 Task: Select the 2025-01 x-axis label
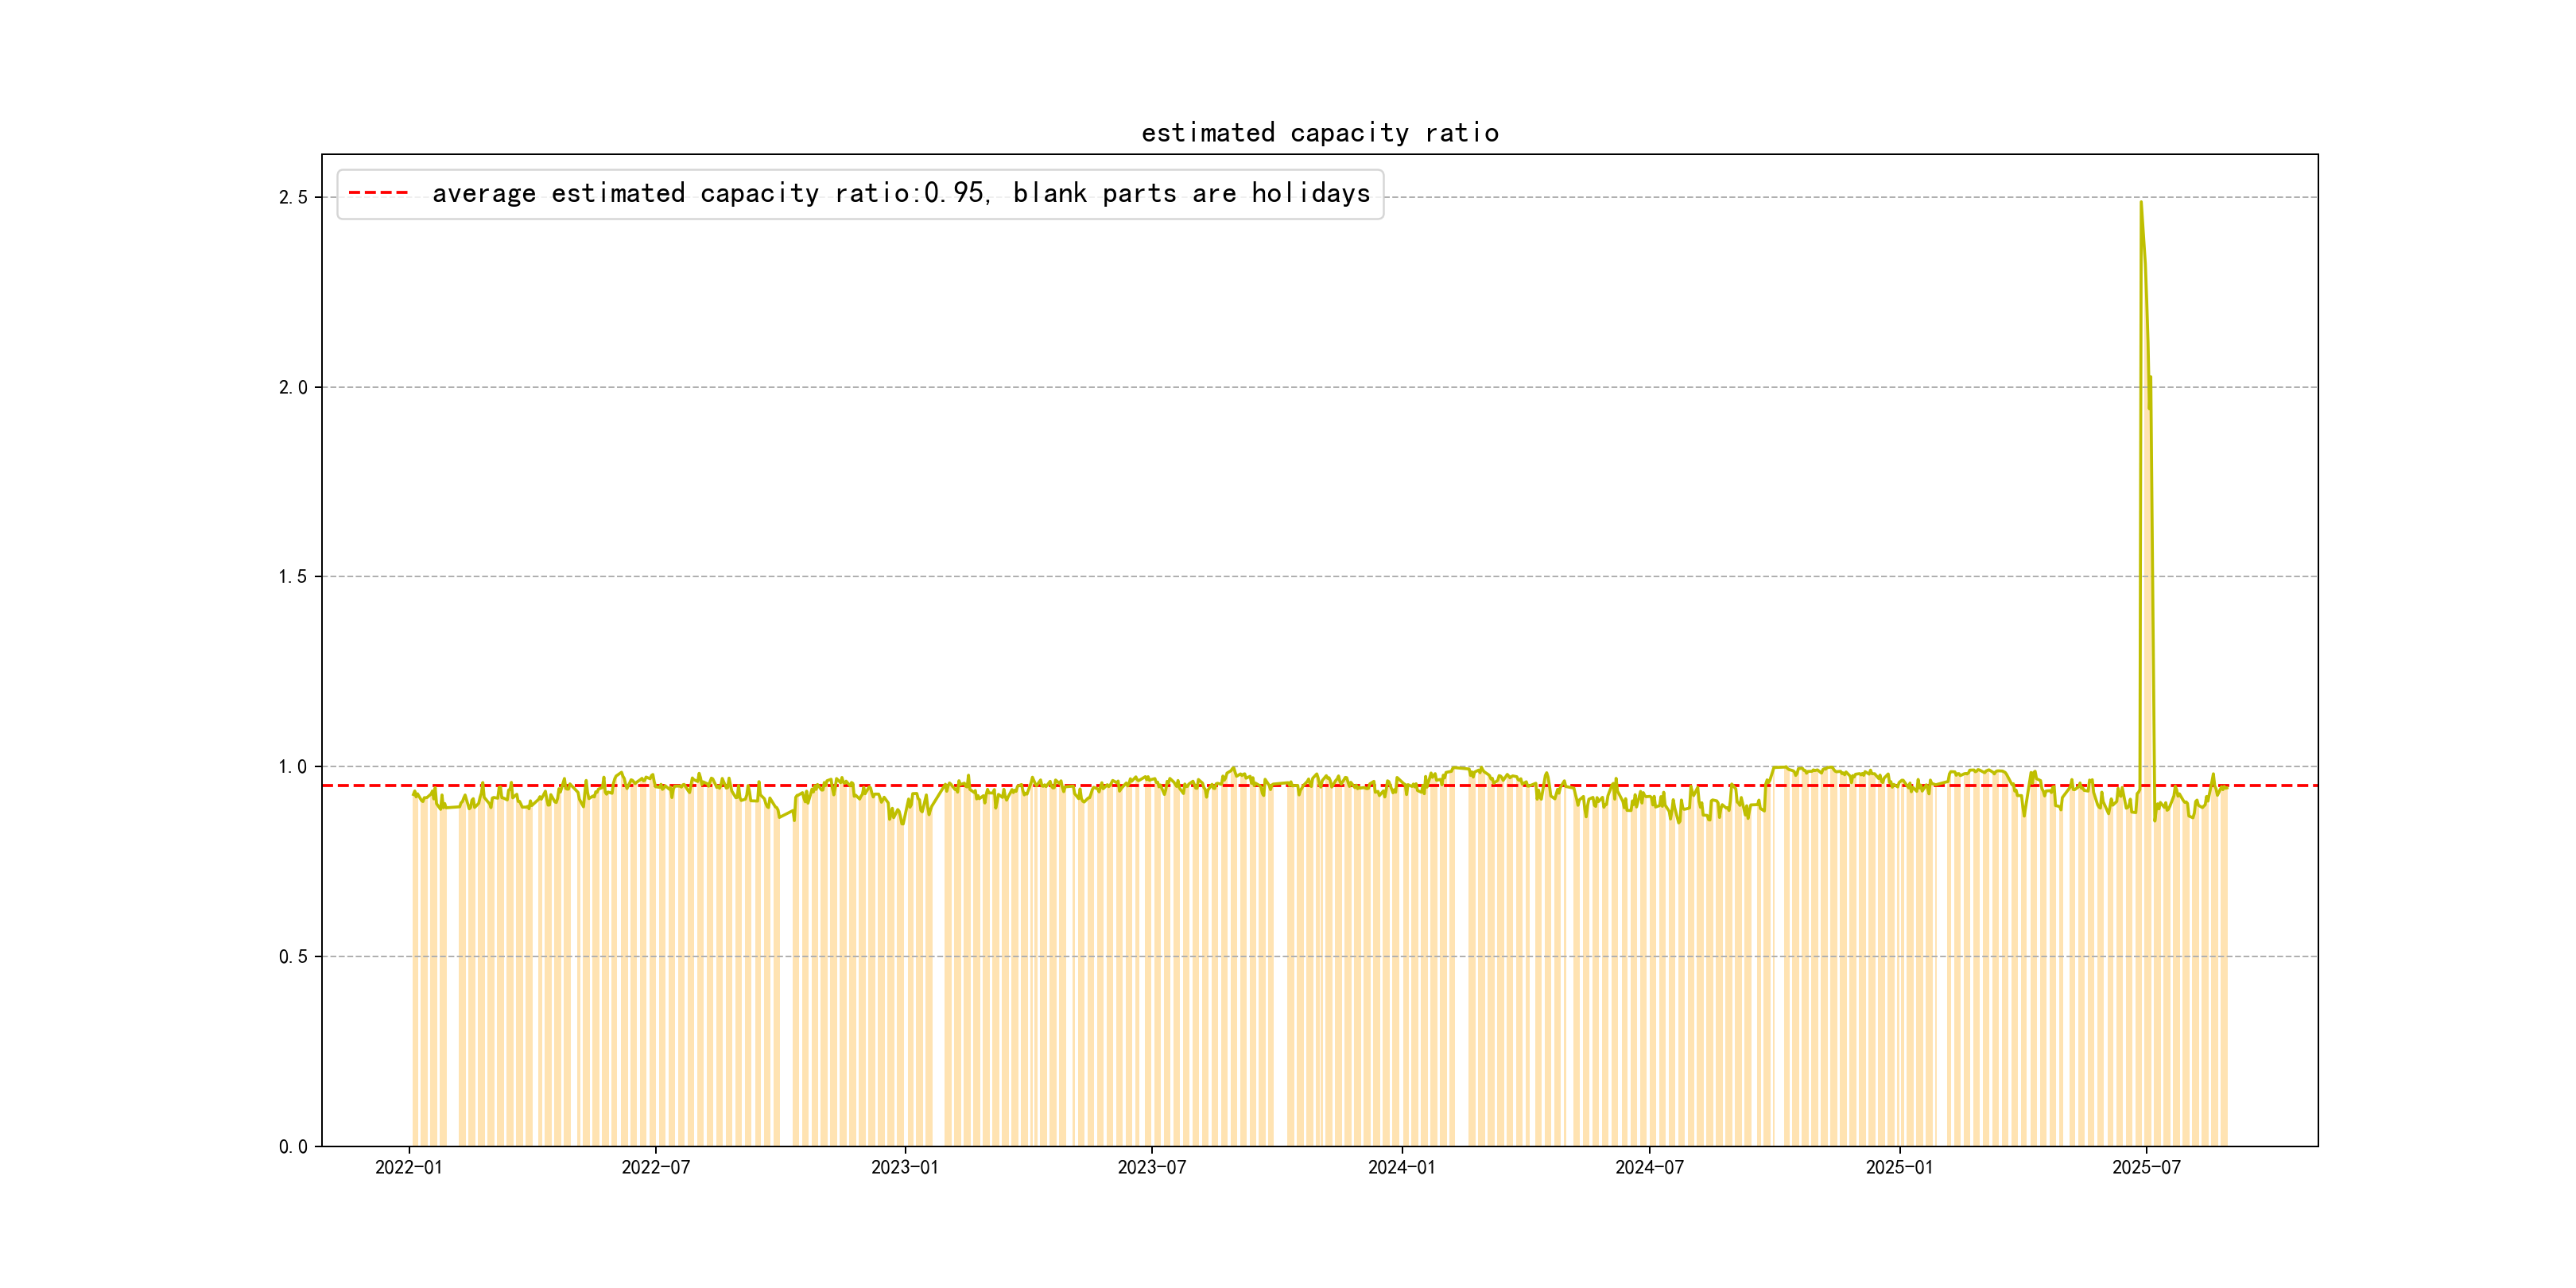pos(1899,1167)
